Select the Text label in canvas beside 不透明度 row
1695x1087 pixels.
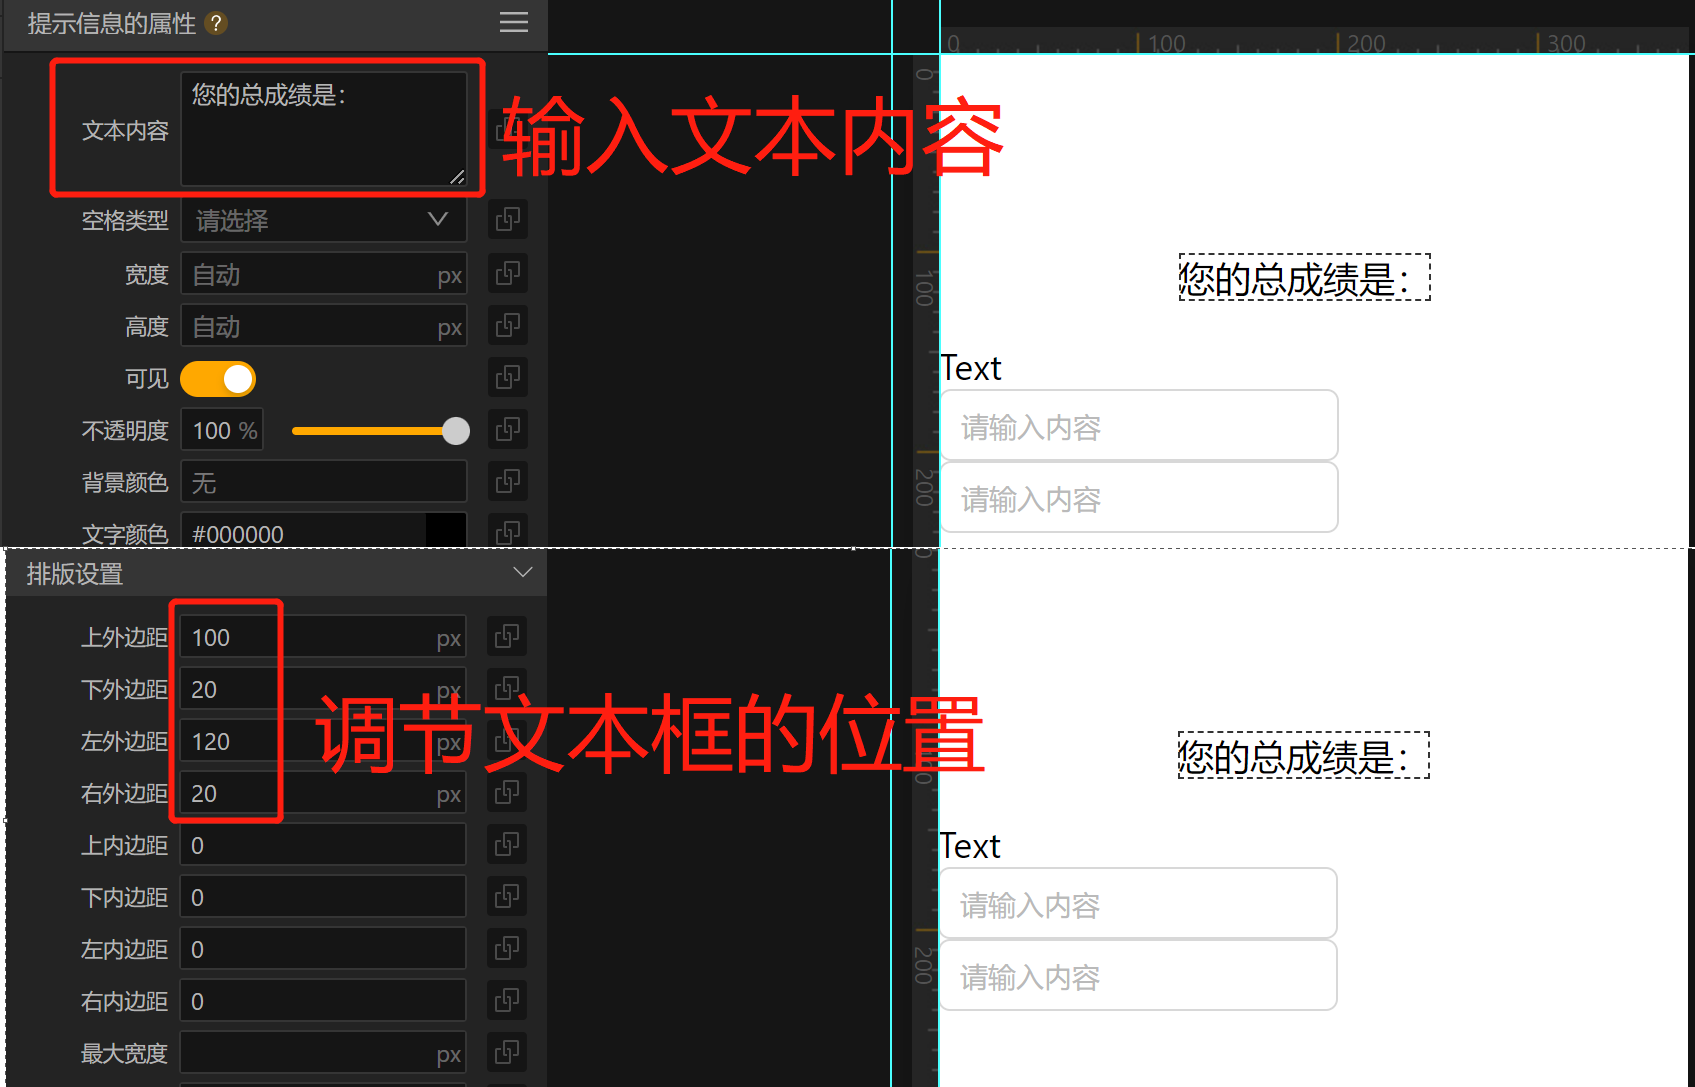pos(971,368)
